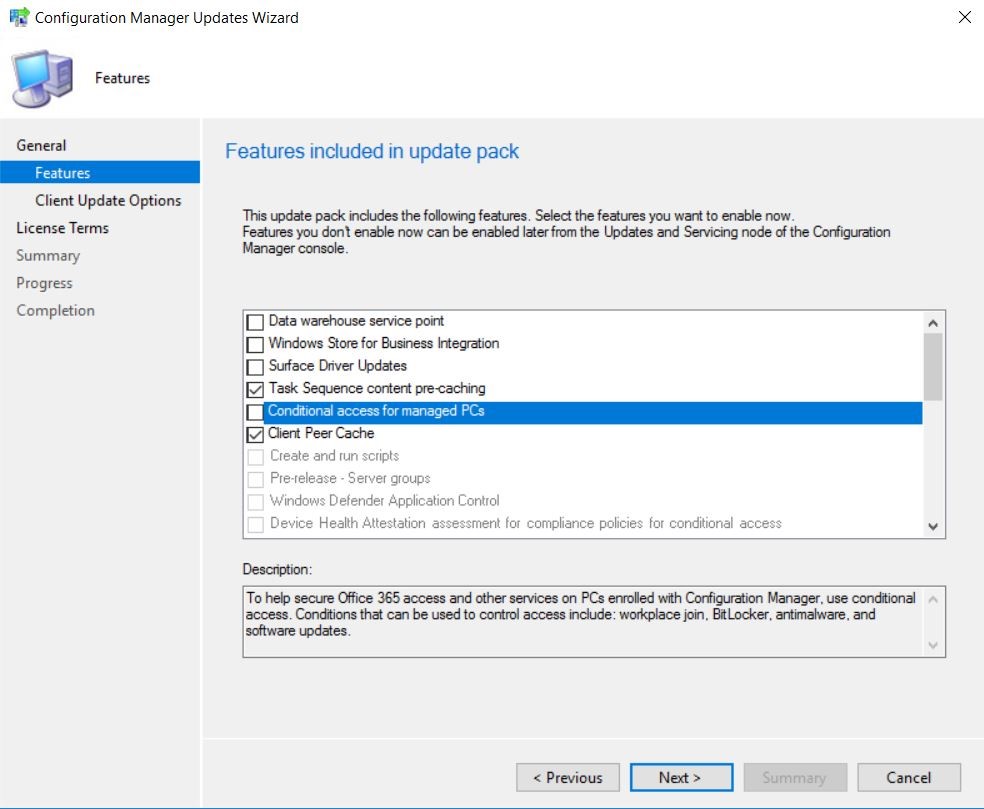Click the Previous button
The image size is (984, 809).
[x=567, y=777]
